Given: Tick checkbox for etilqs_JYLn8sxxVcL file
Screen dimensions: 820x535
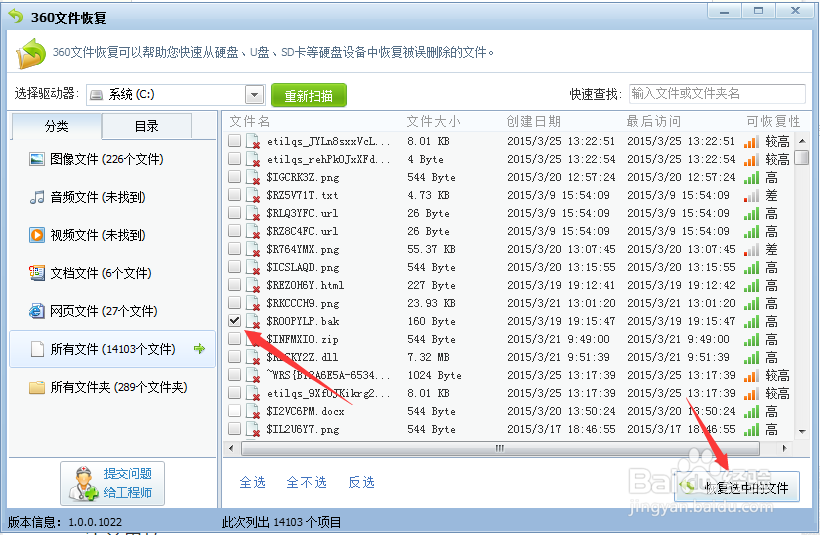Looking at the screenshot, I should coord(234,141).
